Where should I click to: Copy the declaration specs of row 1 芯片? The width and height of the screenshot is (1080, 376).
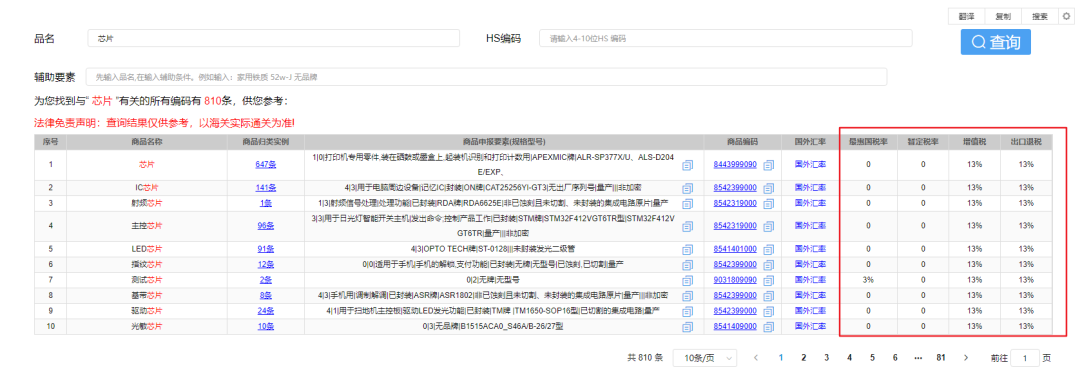pos(687,165)
